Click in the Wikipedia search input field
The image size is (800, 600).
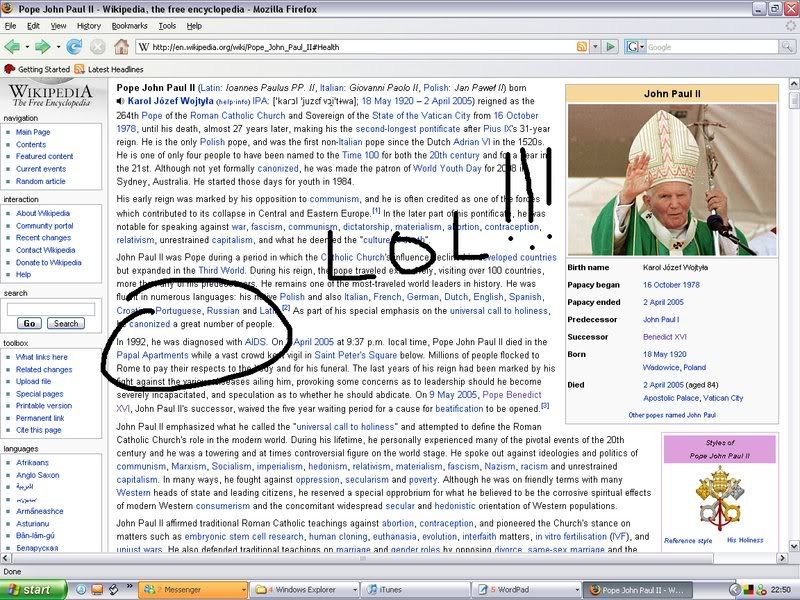tap(51, 309)
